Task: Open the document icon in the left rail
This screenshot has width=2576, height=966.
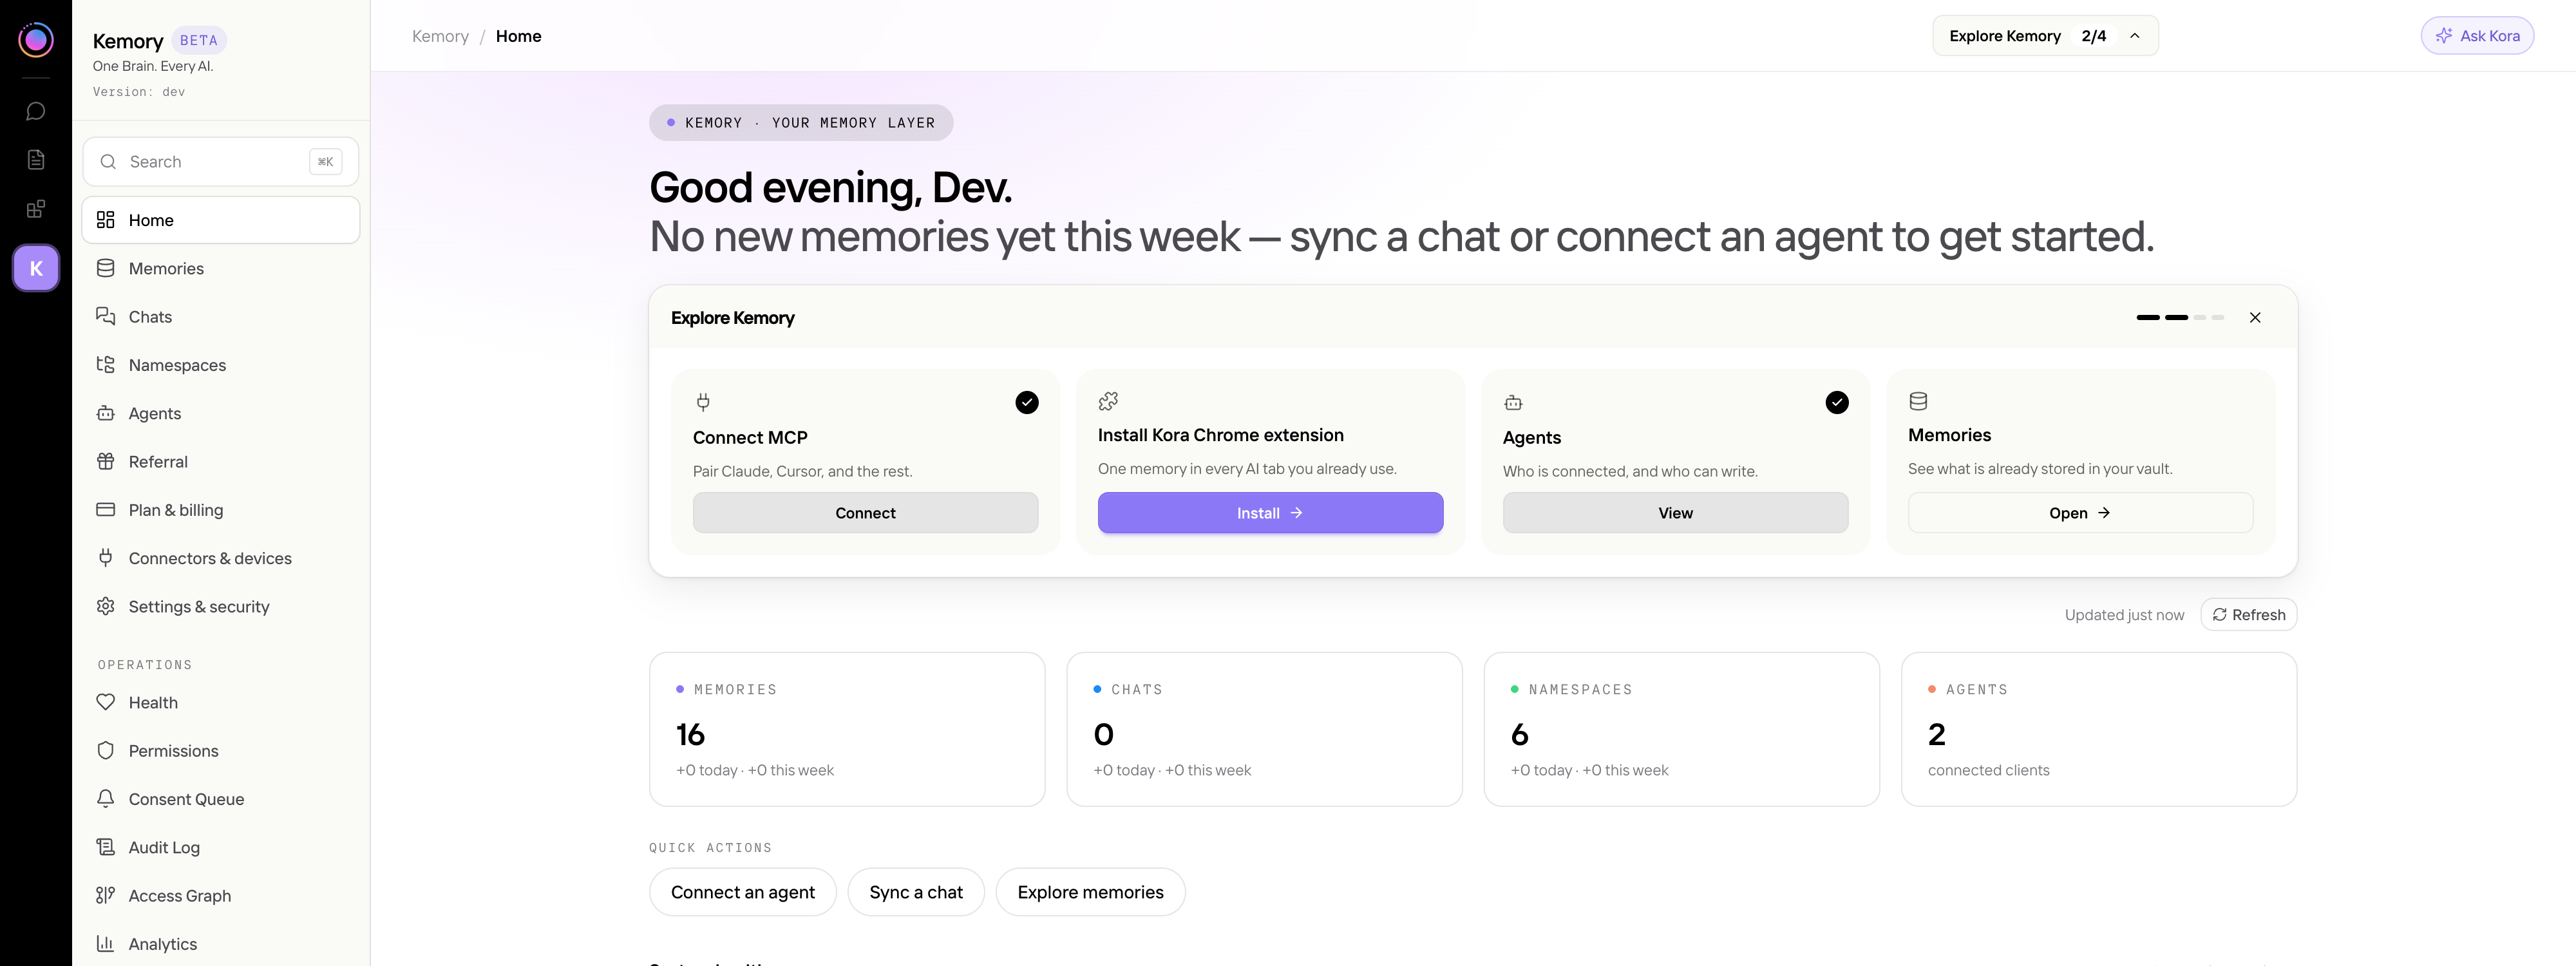Action: pos(36,160)
